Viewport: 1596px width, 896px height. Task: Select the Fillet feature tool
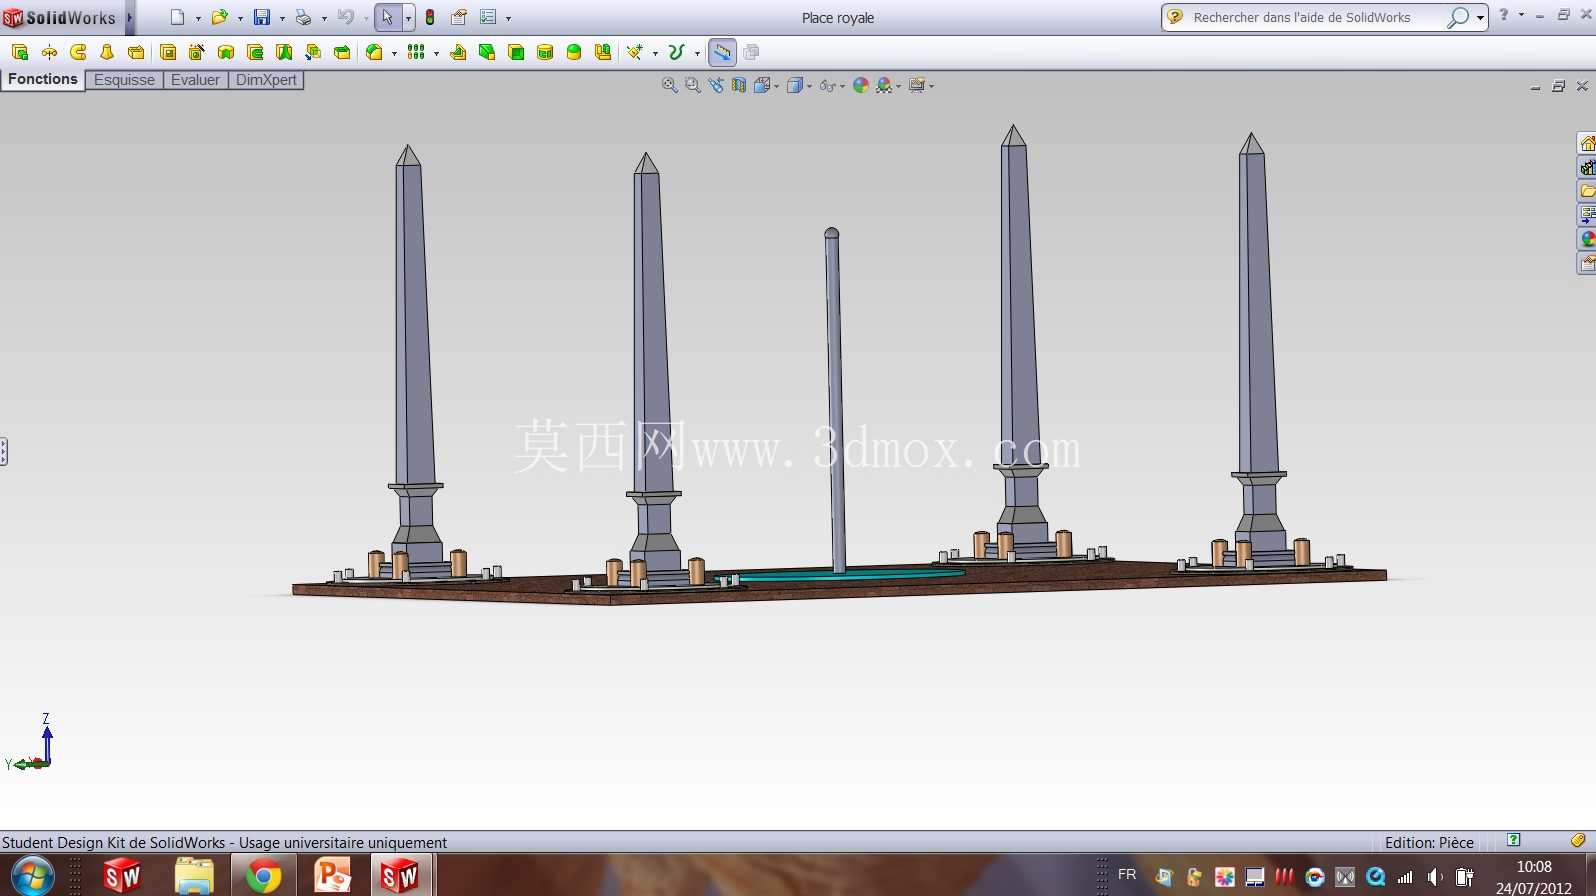point(374,52)
